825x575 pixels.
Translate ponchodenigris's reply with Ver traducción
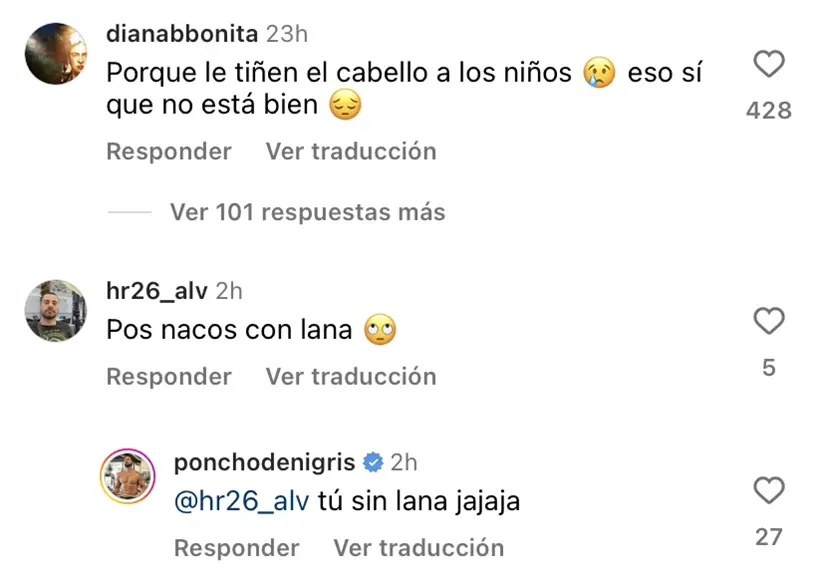(419, 548)
